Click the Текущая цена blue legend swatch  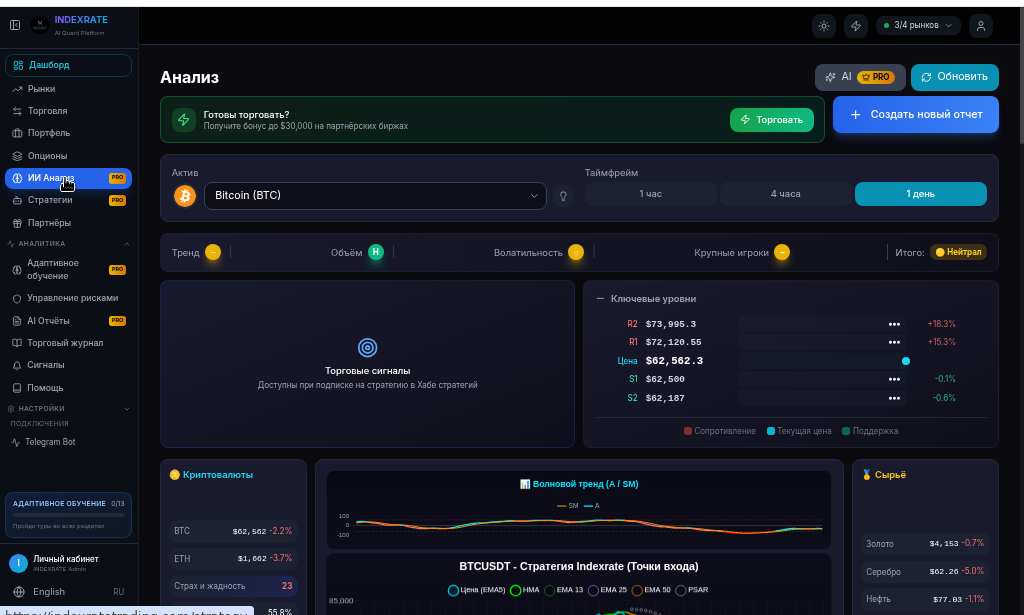771,431
